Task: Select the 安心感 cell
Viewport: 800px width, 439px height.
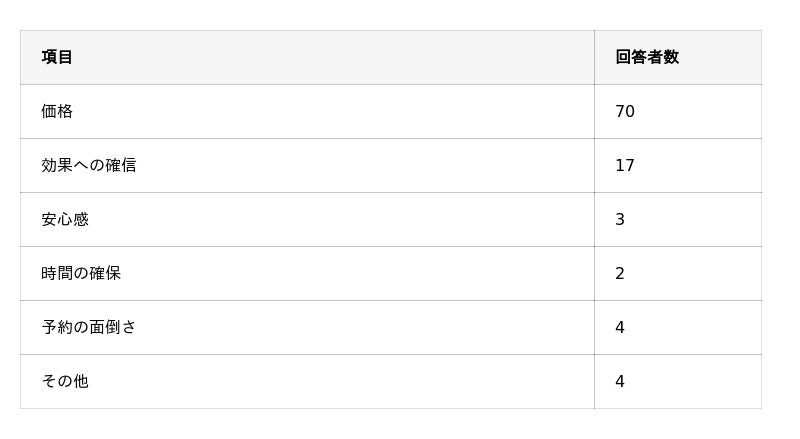Action: [65, 219]
